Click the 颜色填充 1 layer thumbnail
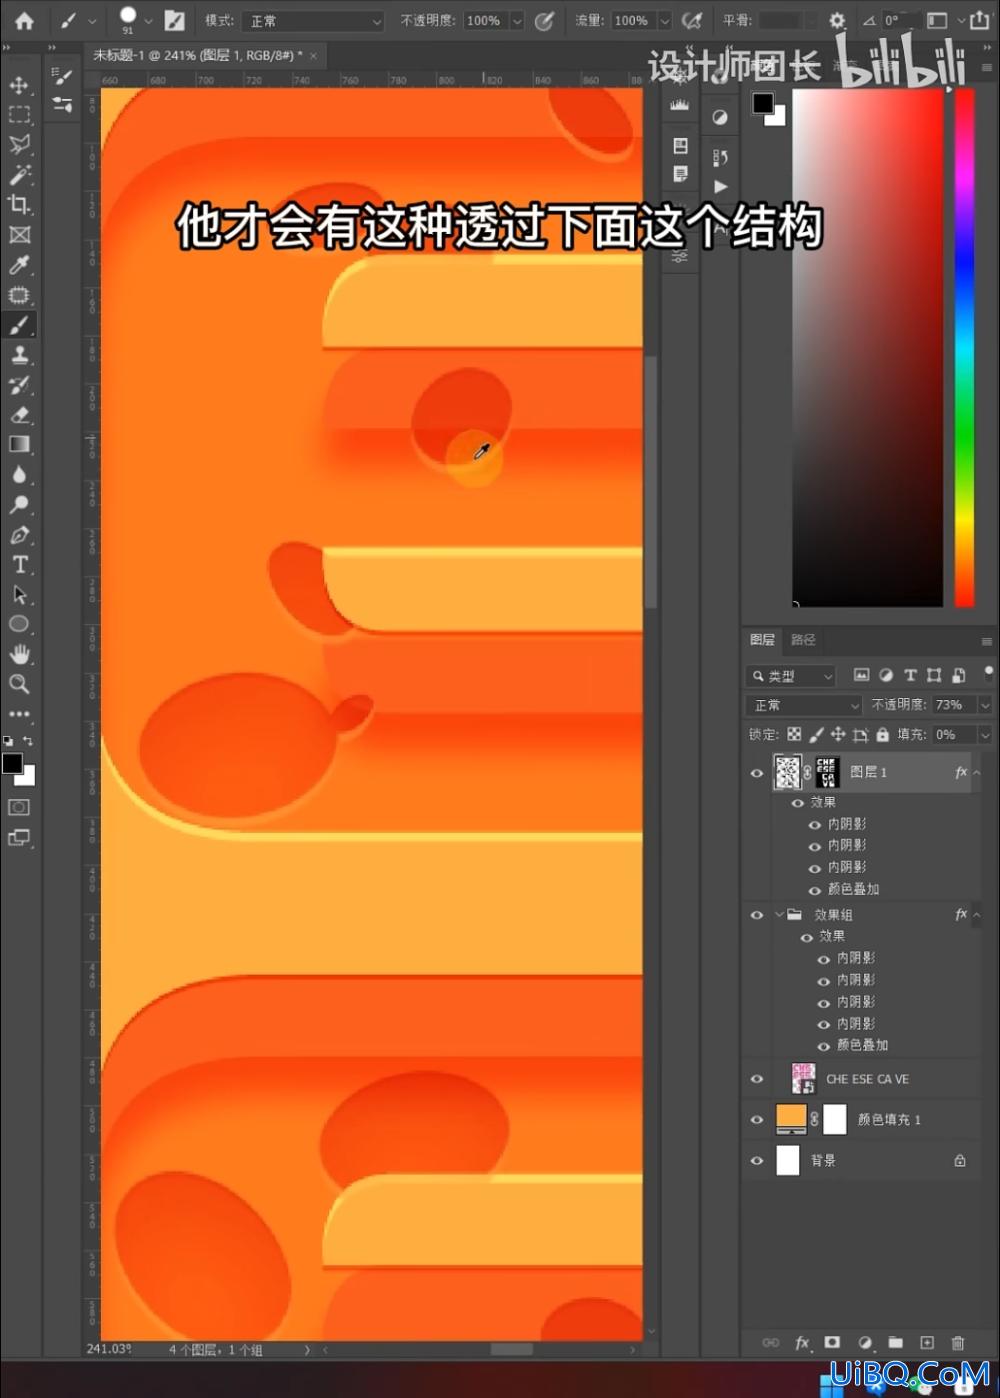 [x=791, y=1119]
